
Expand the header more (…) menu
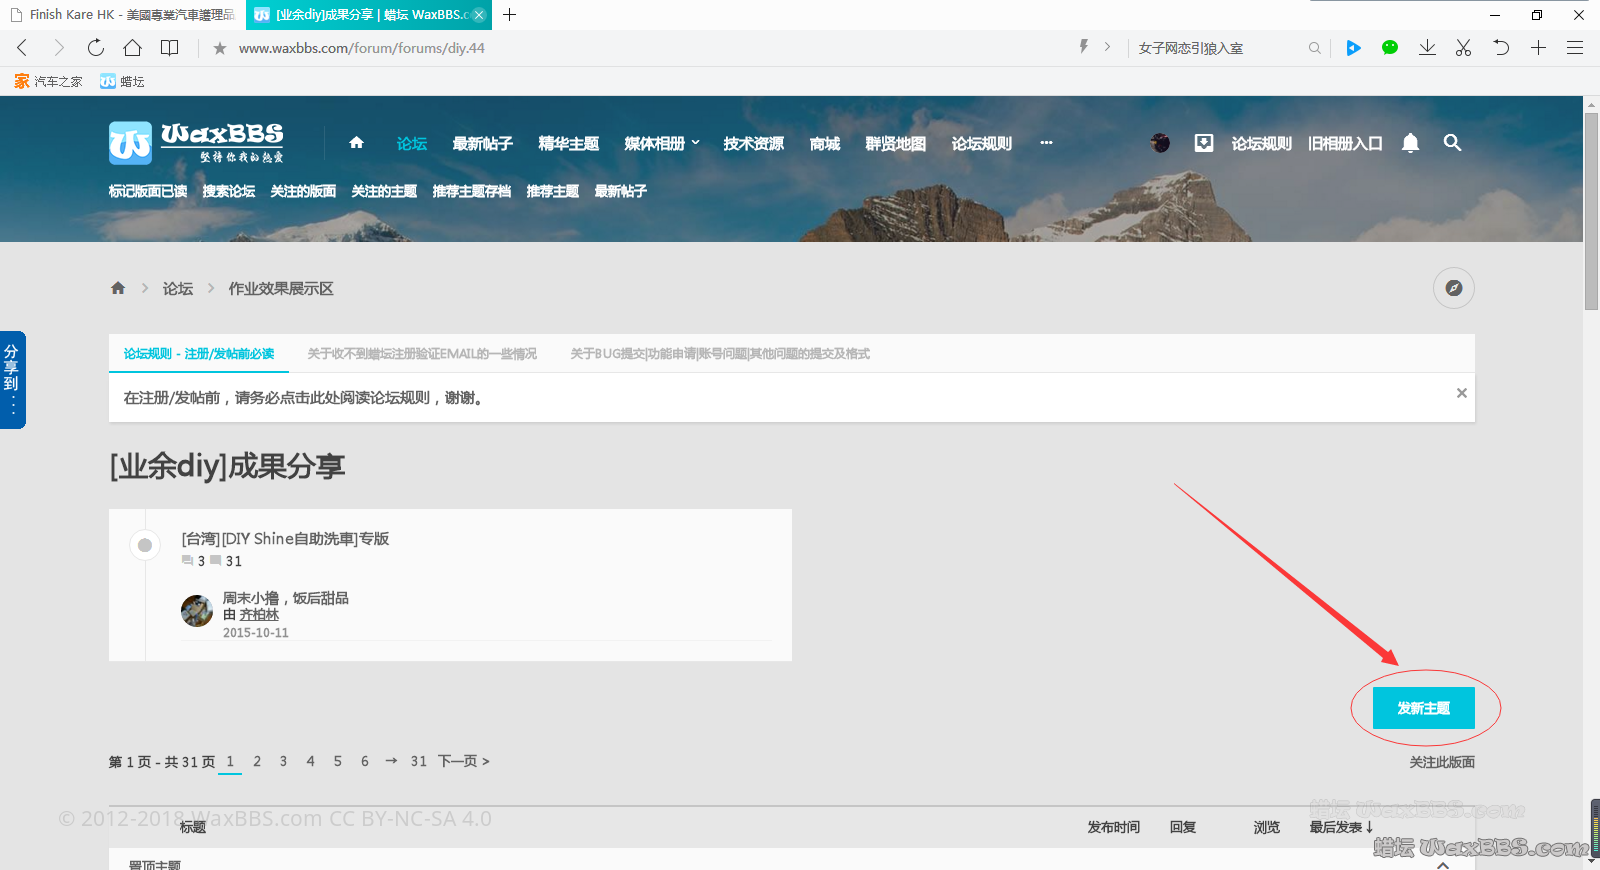click(1046, 143)
